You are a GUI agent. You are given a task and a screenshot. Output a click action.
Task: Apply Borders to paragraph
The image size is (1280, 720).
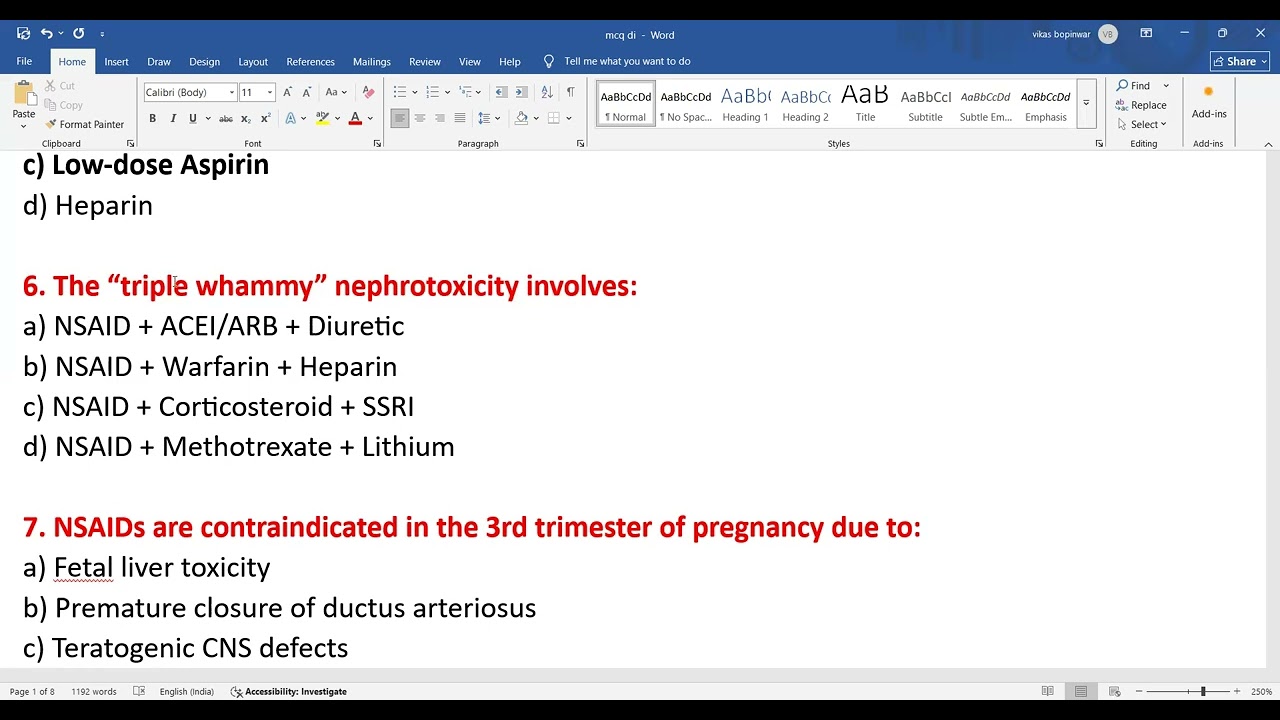[553, 118]
